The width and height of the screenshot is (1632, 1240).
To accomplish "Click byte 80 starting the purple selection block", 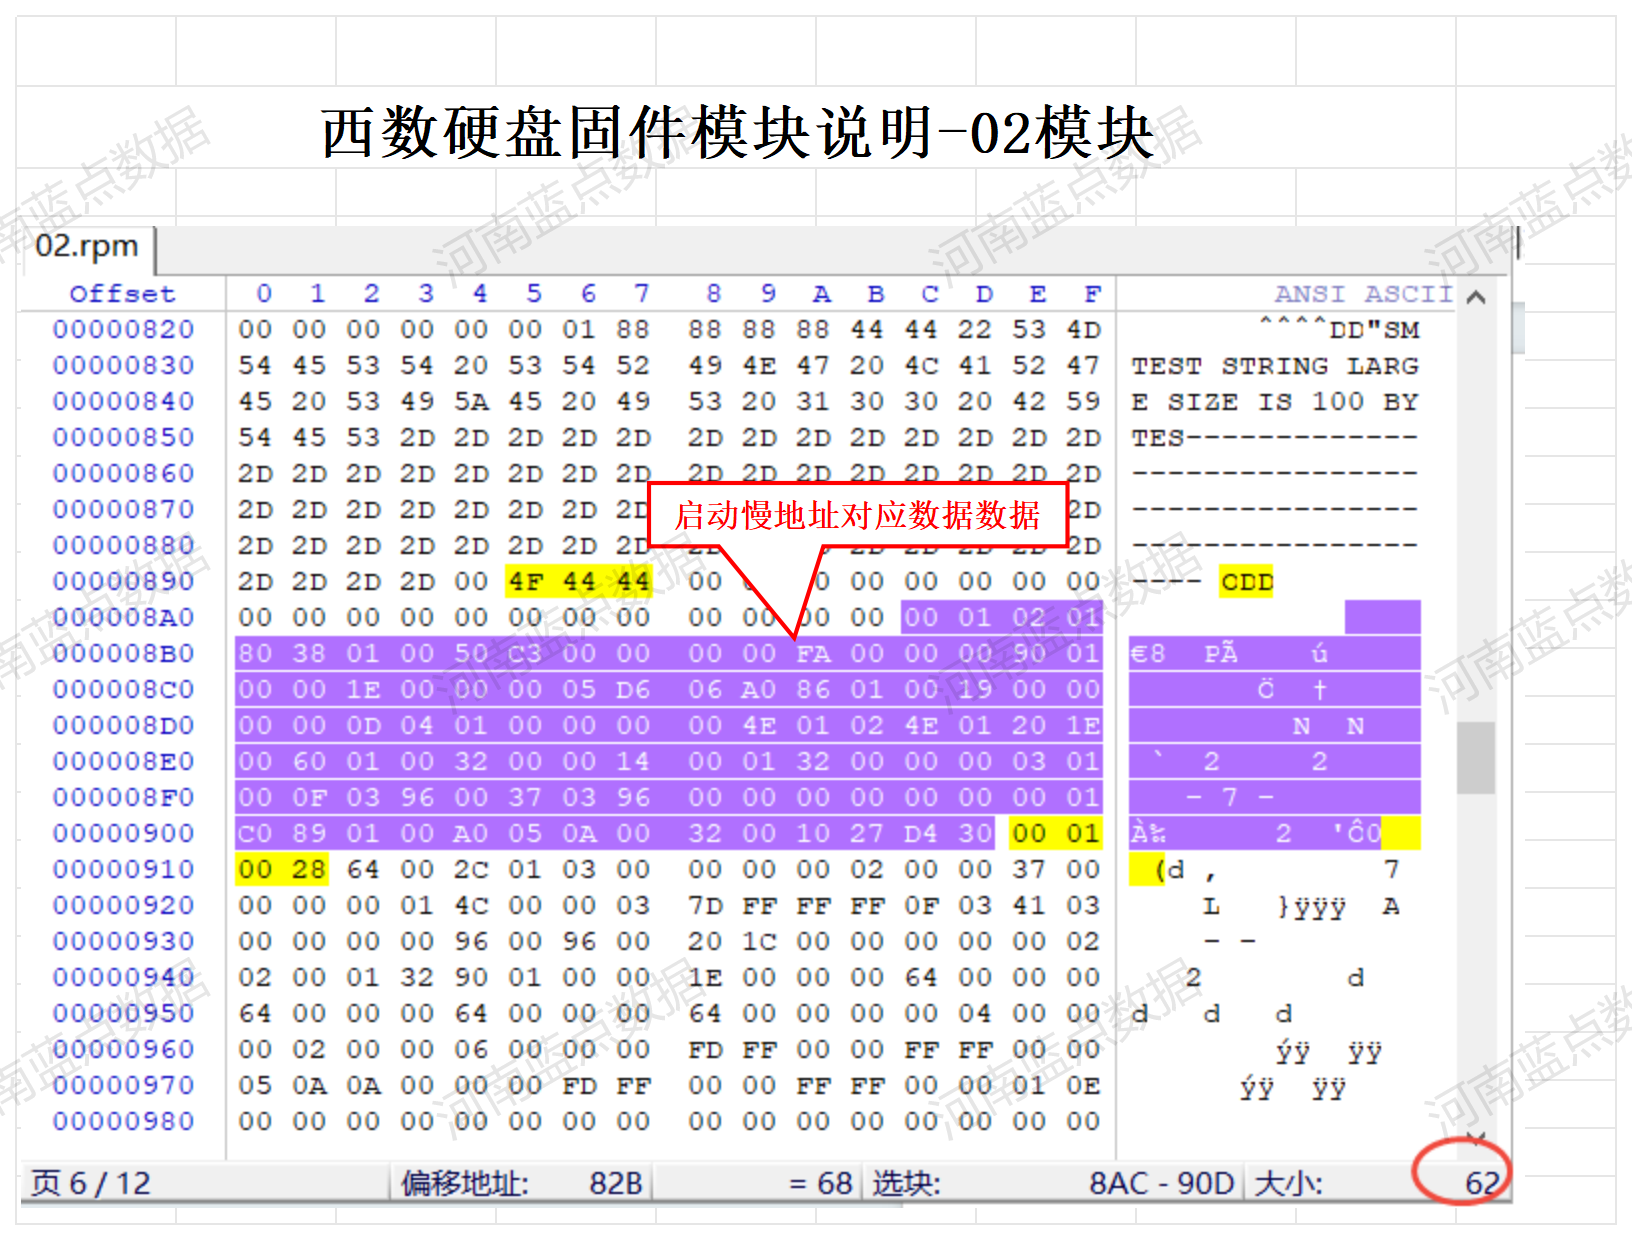I will point(255,652).
